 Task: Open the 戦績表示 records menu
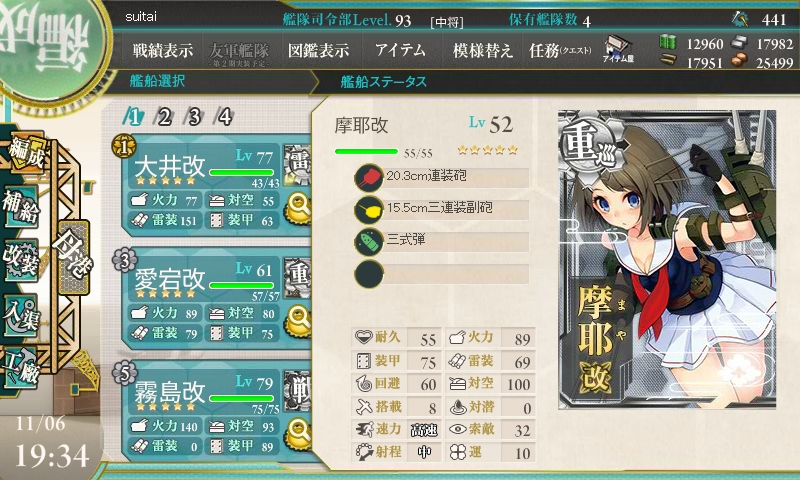pyautogui.click(x=162, y=50)
